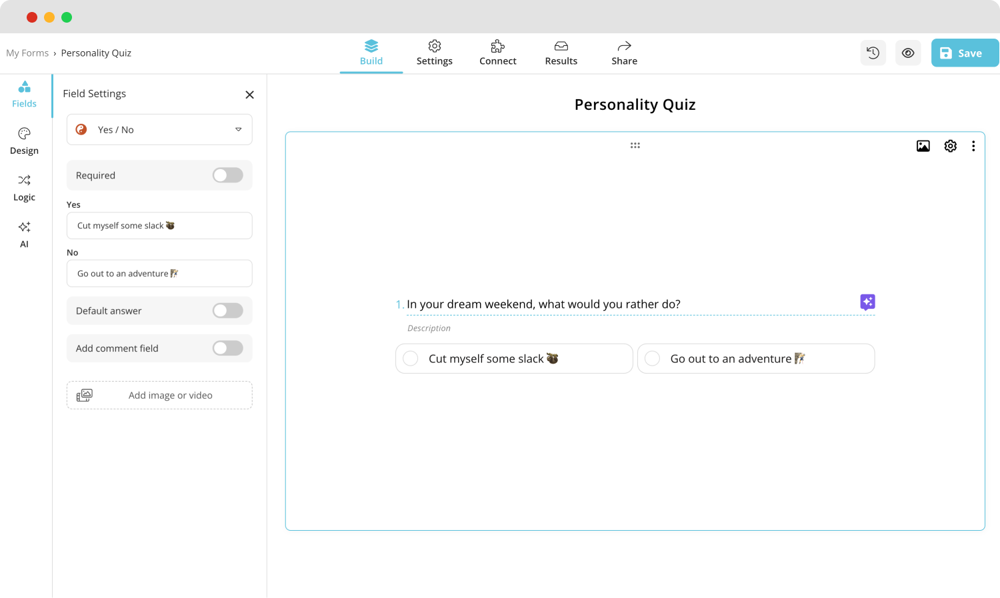Viewport: 1000px width, 598px height.
Task: Turn on Default answer
Action: 227,310
